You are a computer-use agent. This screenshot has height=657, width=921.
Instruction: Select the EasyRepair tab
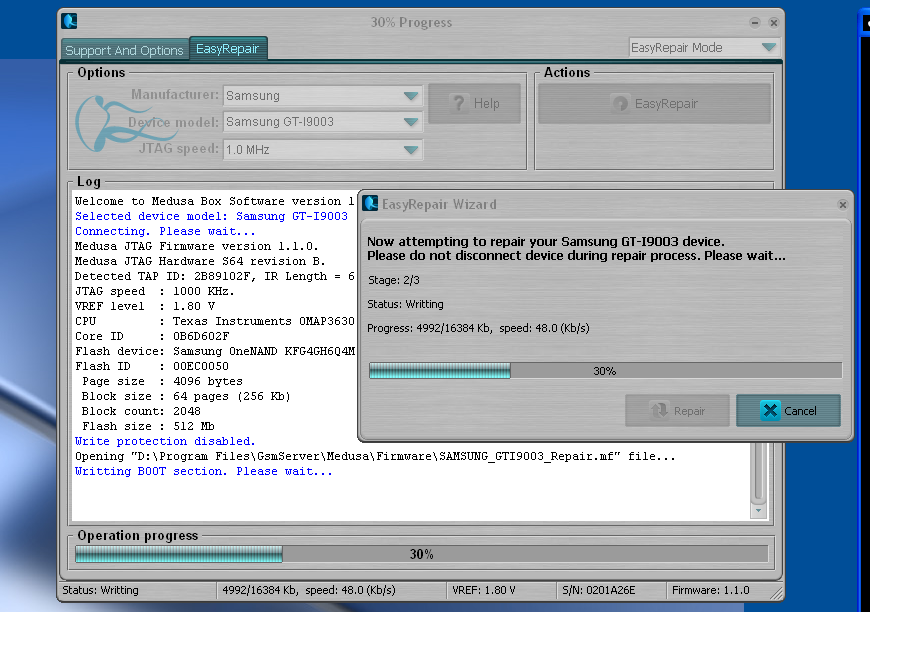click(x=227, y=48)
